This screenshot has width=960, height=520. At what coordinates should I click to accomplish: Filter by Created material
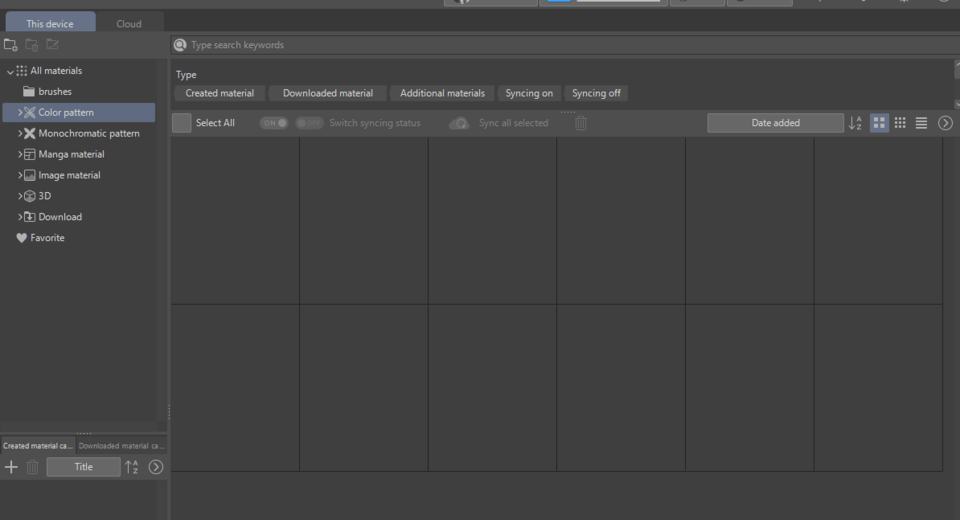tap(220, 93)
